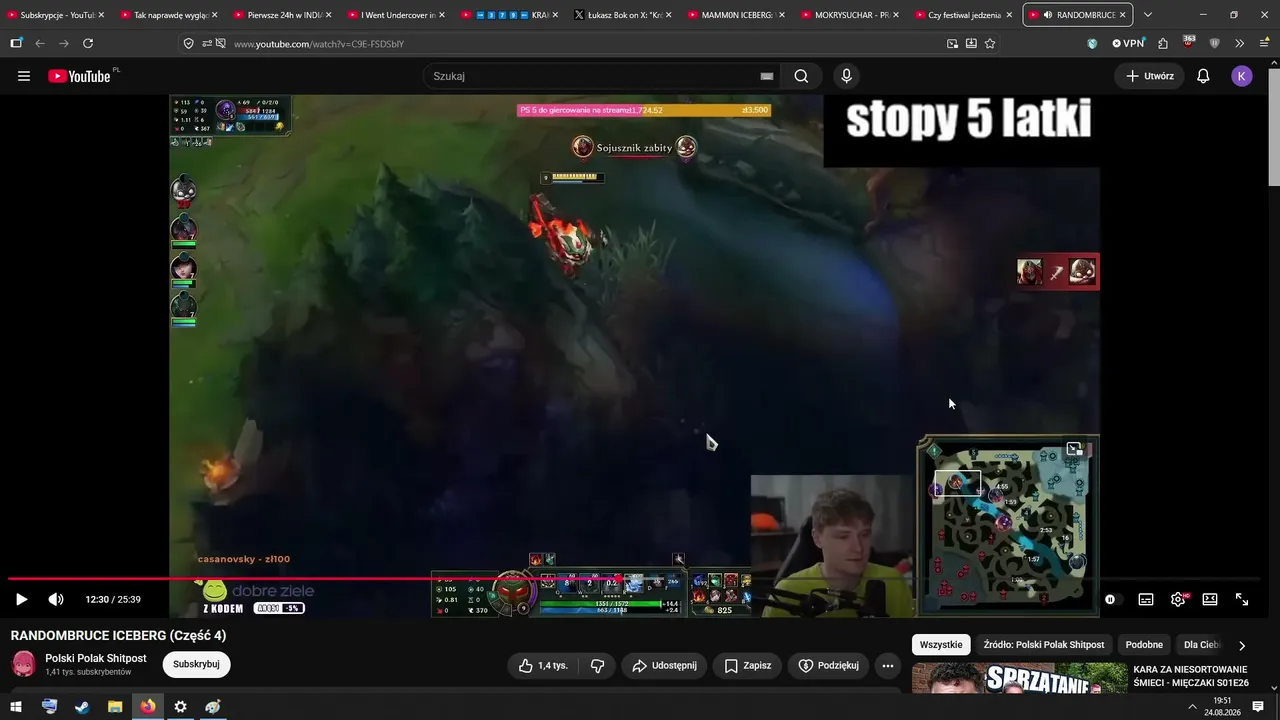Switch to the Subskrypcje - YouTube tab

click(x=56, y=15)
